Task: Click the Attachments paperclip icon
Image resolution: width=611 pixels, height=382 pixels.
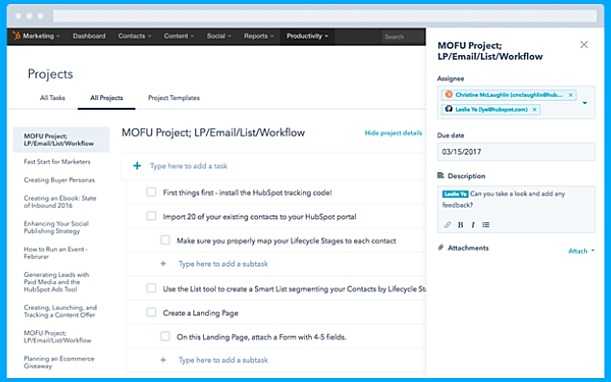Action: [441, 248]
